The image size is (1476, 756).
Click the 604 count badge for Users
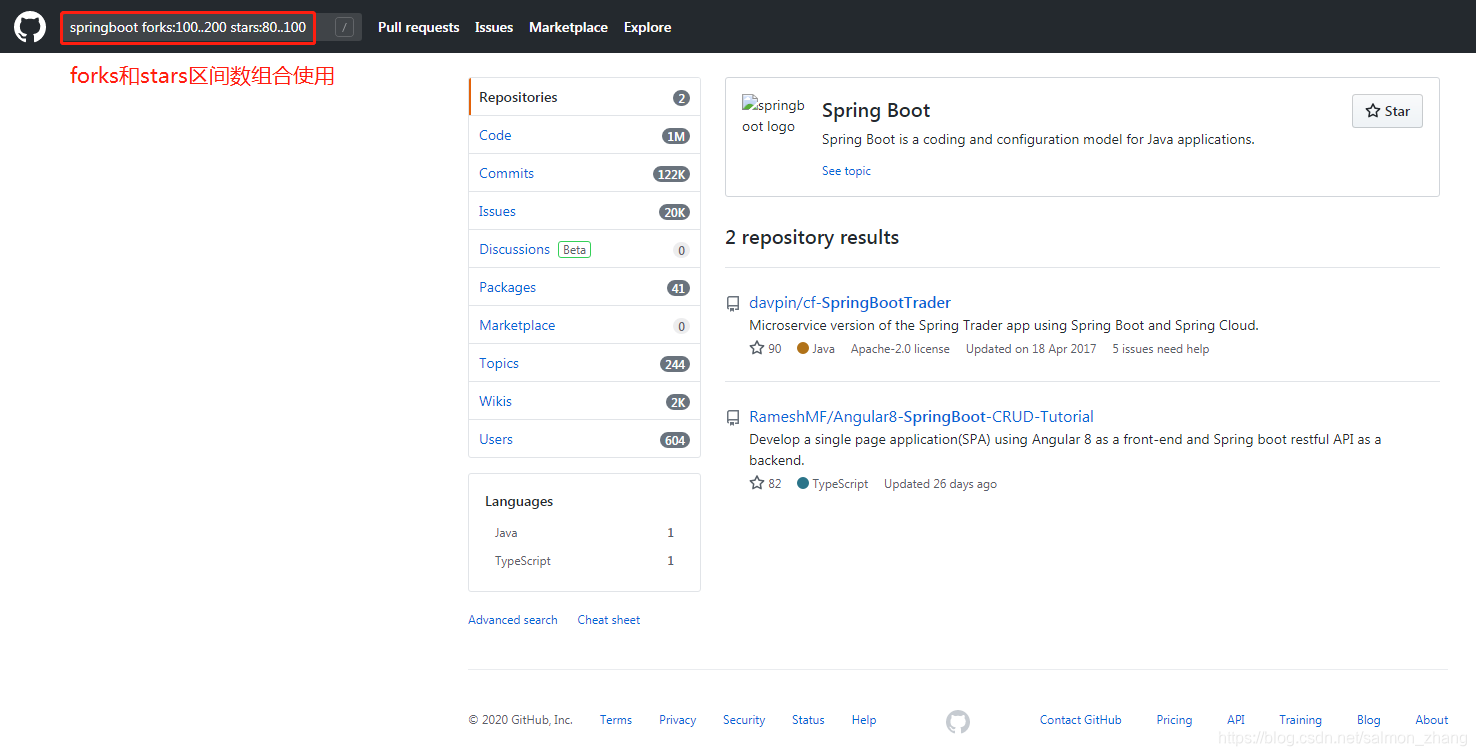pyautogui.click(x=675, y=440)
